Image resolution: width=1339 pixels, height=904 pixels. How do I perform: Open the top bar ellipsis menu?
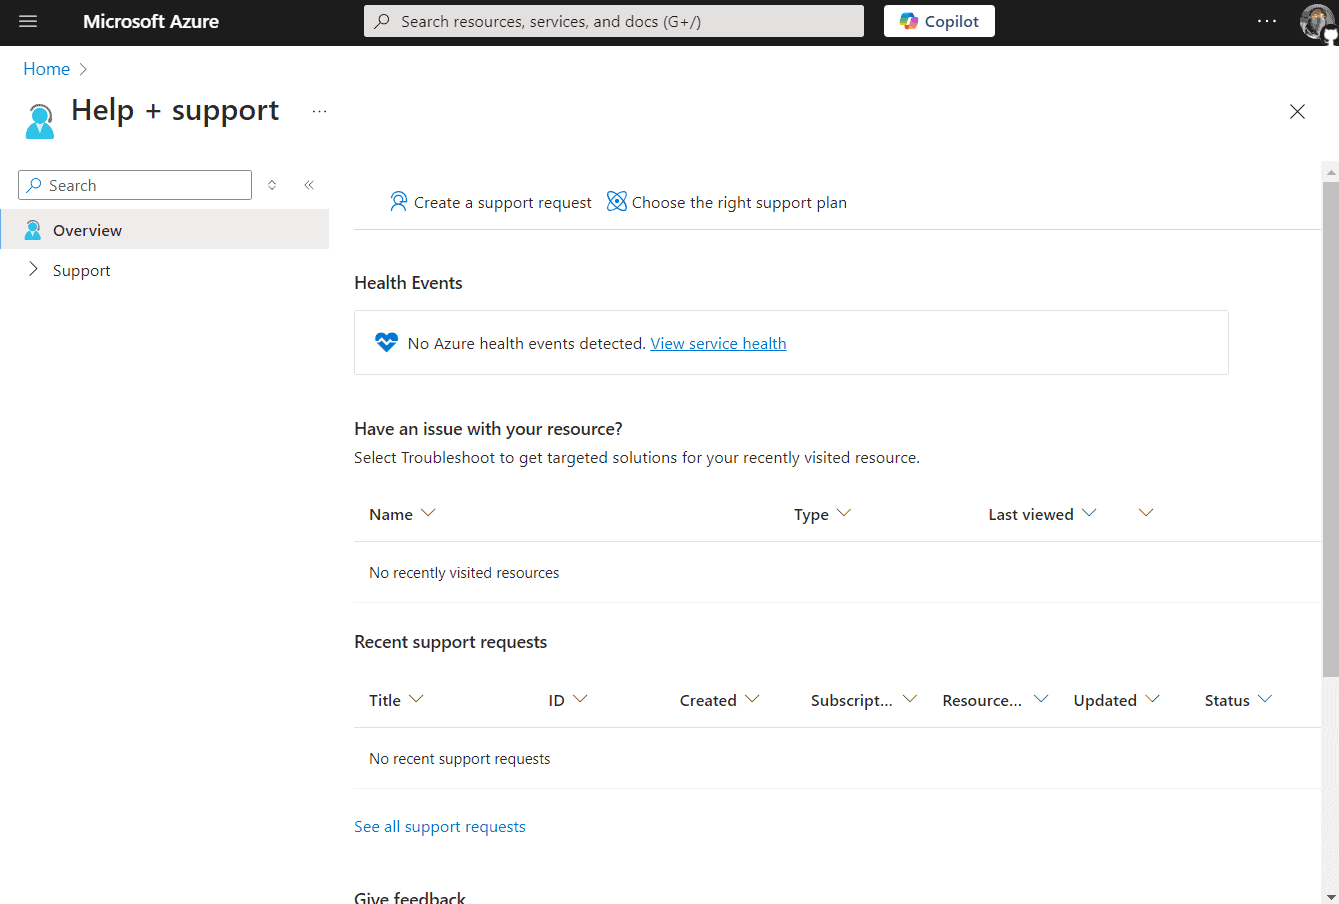pyautogui.click(x=1267, y=21)
